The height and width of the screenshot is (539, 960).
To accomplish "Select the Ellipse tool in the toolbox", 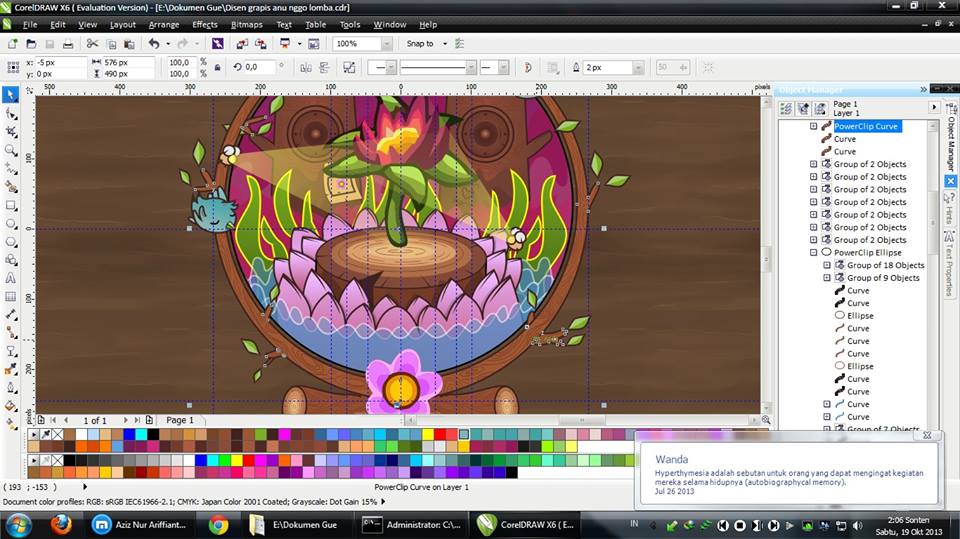I will coord(10,223).
